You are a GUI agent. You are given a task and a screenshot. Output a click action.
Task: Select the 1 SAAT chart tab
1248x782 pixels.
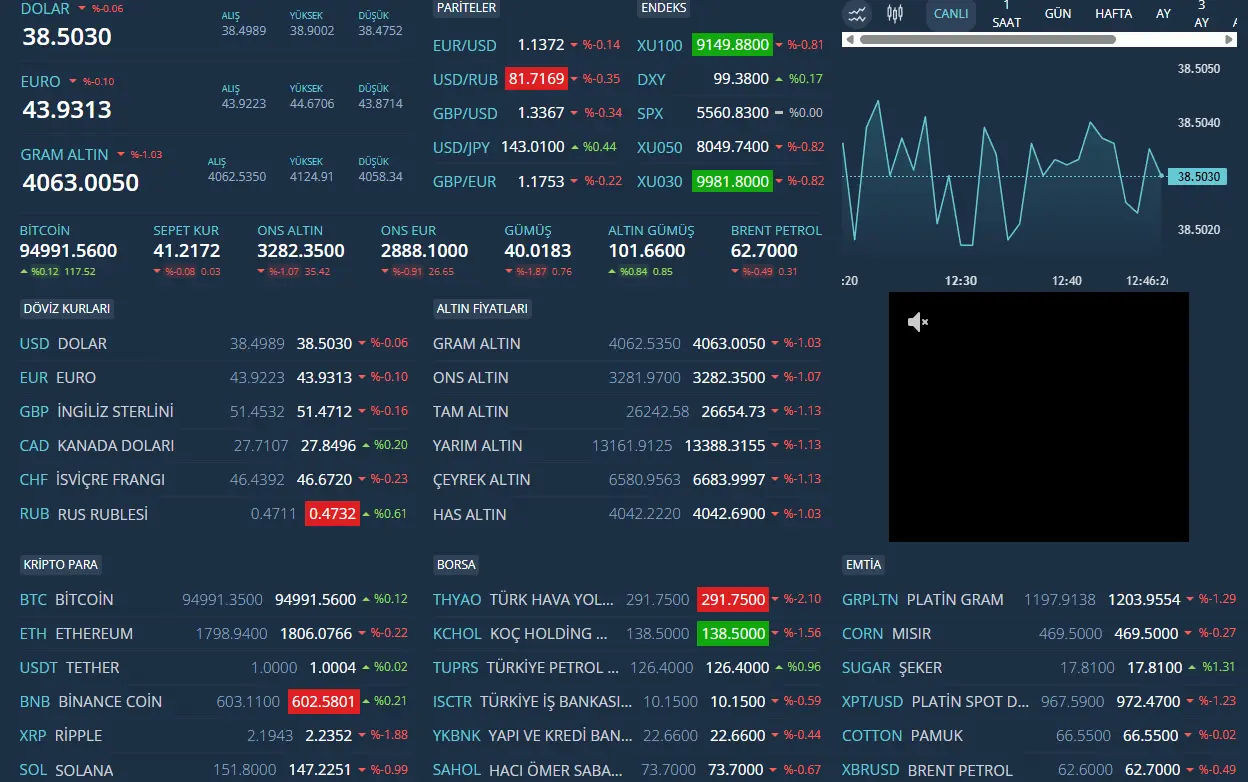pos(1006,14)
